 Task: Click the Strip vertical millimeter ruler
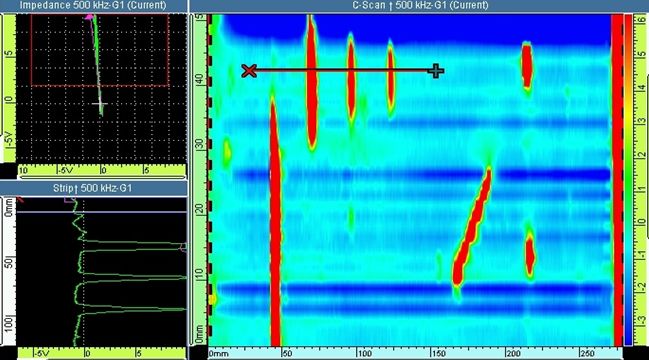(x=9, y=272)
